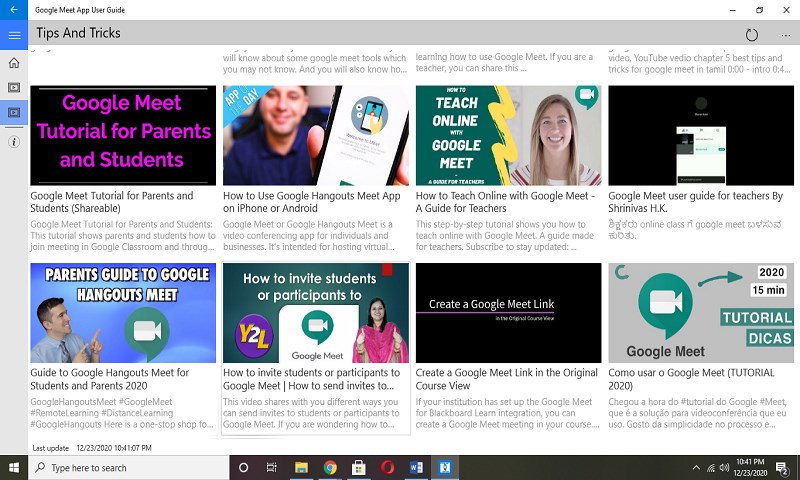Open the first video section sidebar icon
The height and width of the screenshot is (480, 800).
[x=14, y=87]
